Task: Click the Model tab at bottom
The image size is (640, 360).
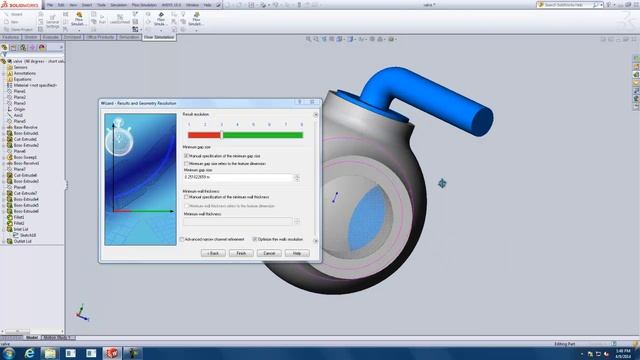Action: 32,338
